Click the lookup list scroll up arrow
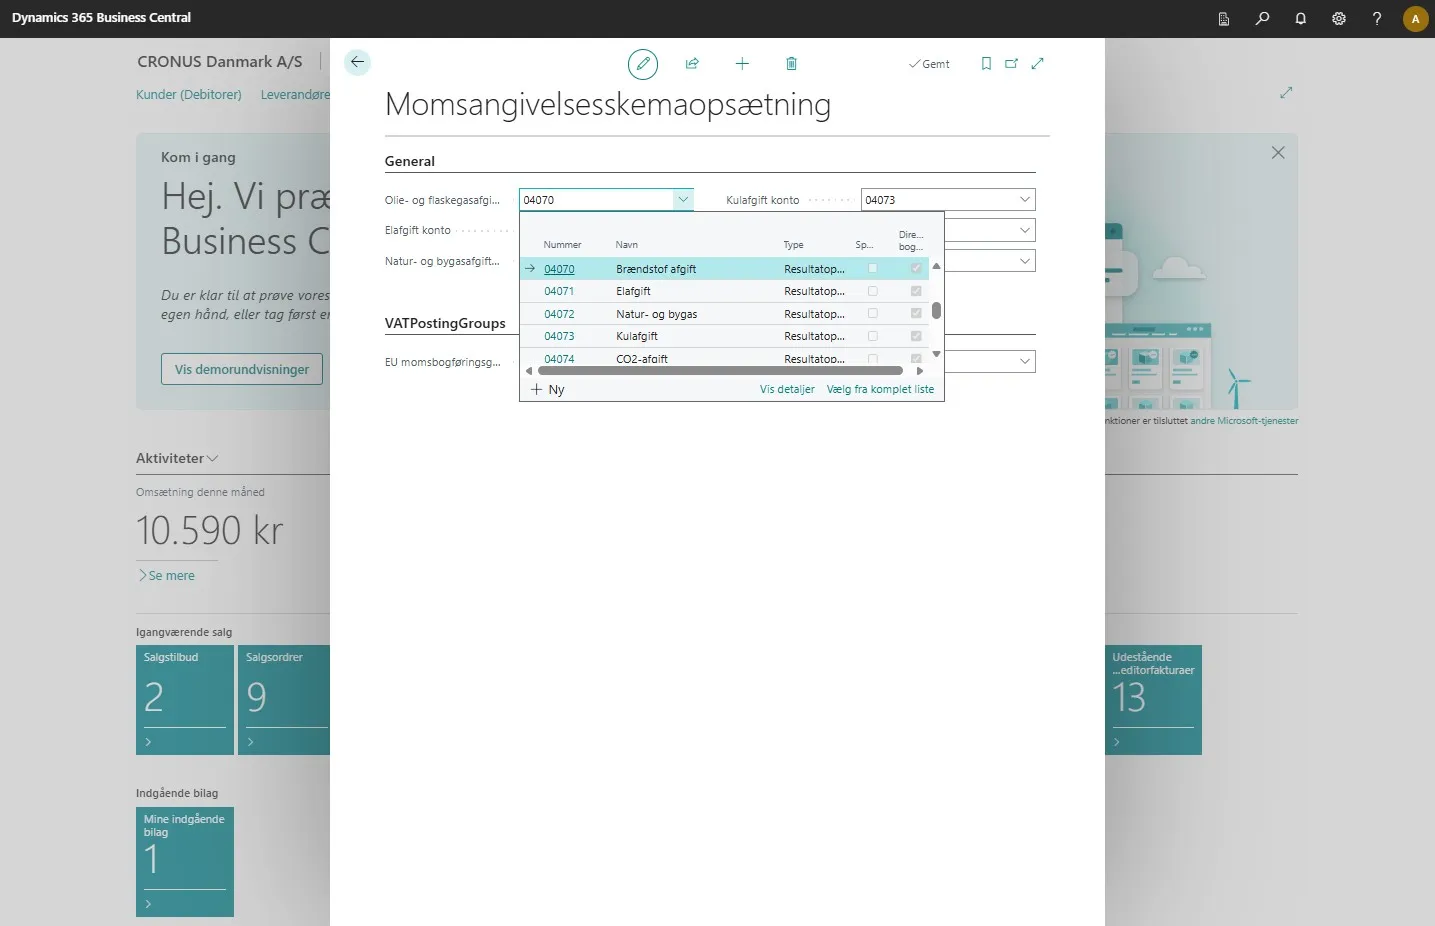The height and width of the screenshot is (926, 1435). pos(936,266)
